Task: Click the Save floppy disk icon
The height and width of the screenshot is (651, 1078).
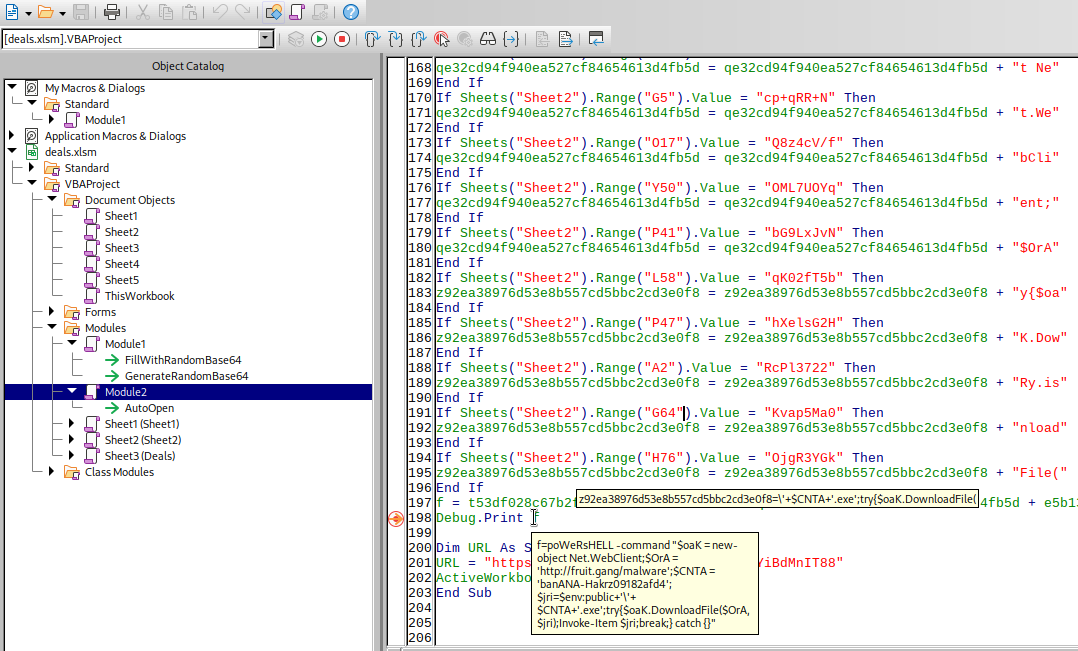Action: pos(80,12)
